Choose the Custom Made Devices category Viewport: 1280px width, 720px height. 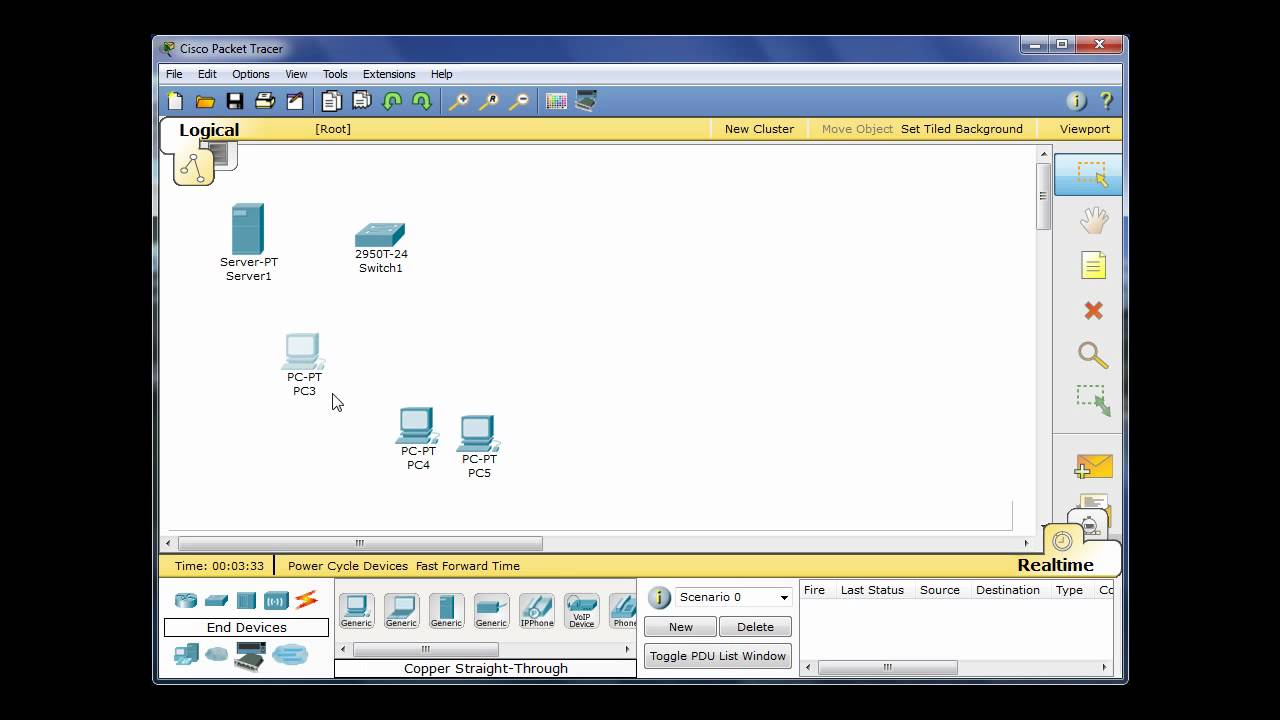250,655
